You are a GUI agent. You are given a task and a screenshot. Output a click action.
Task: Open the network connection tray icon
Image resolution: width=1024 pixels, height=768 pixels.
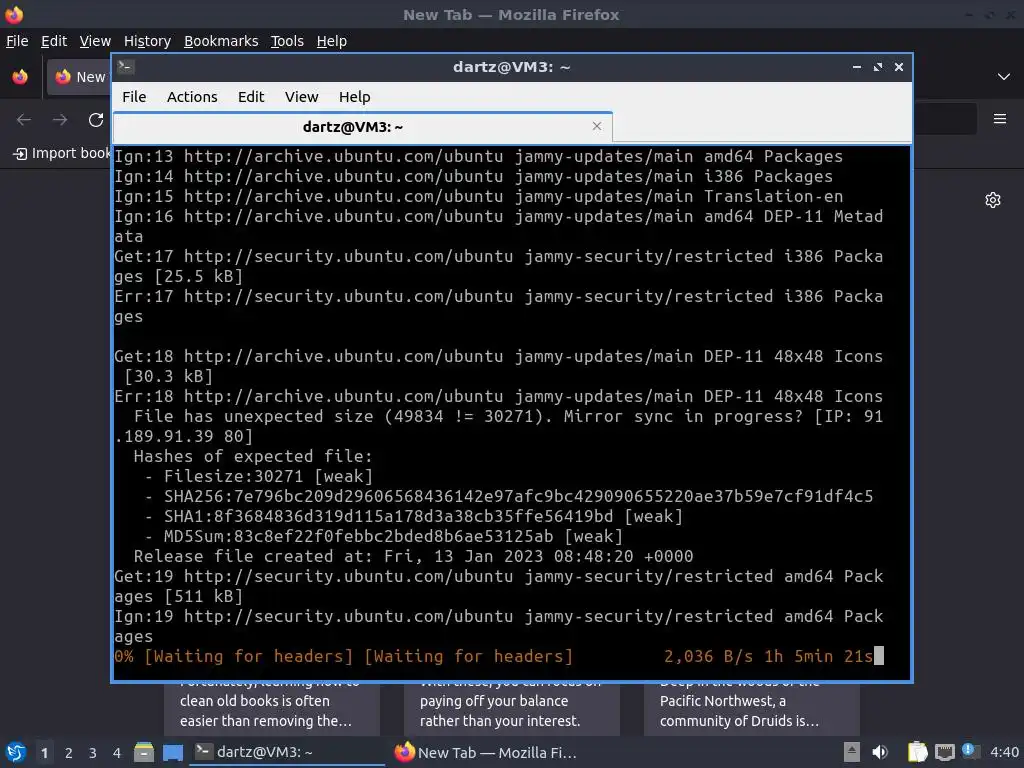pyautogui.click(x=945, y=752)
